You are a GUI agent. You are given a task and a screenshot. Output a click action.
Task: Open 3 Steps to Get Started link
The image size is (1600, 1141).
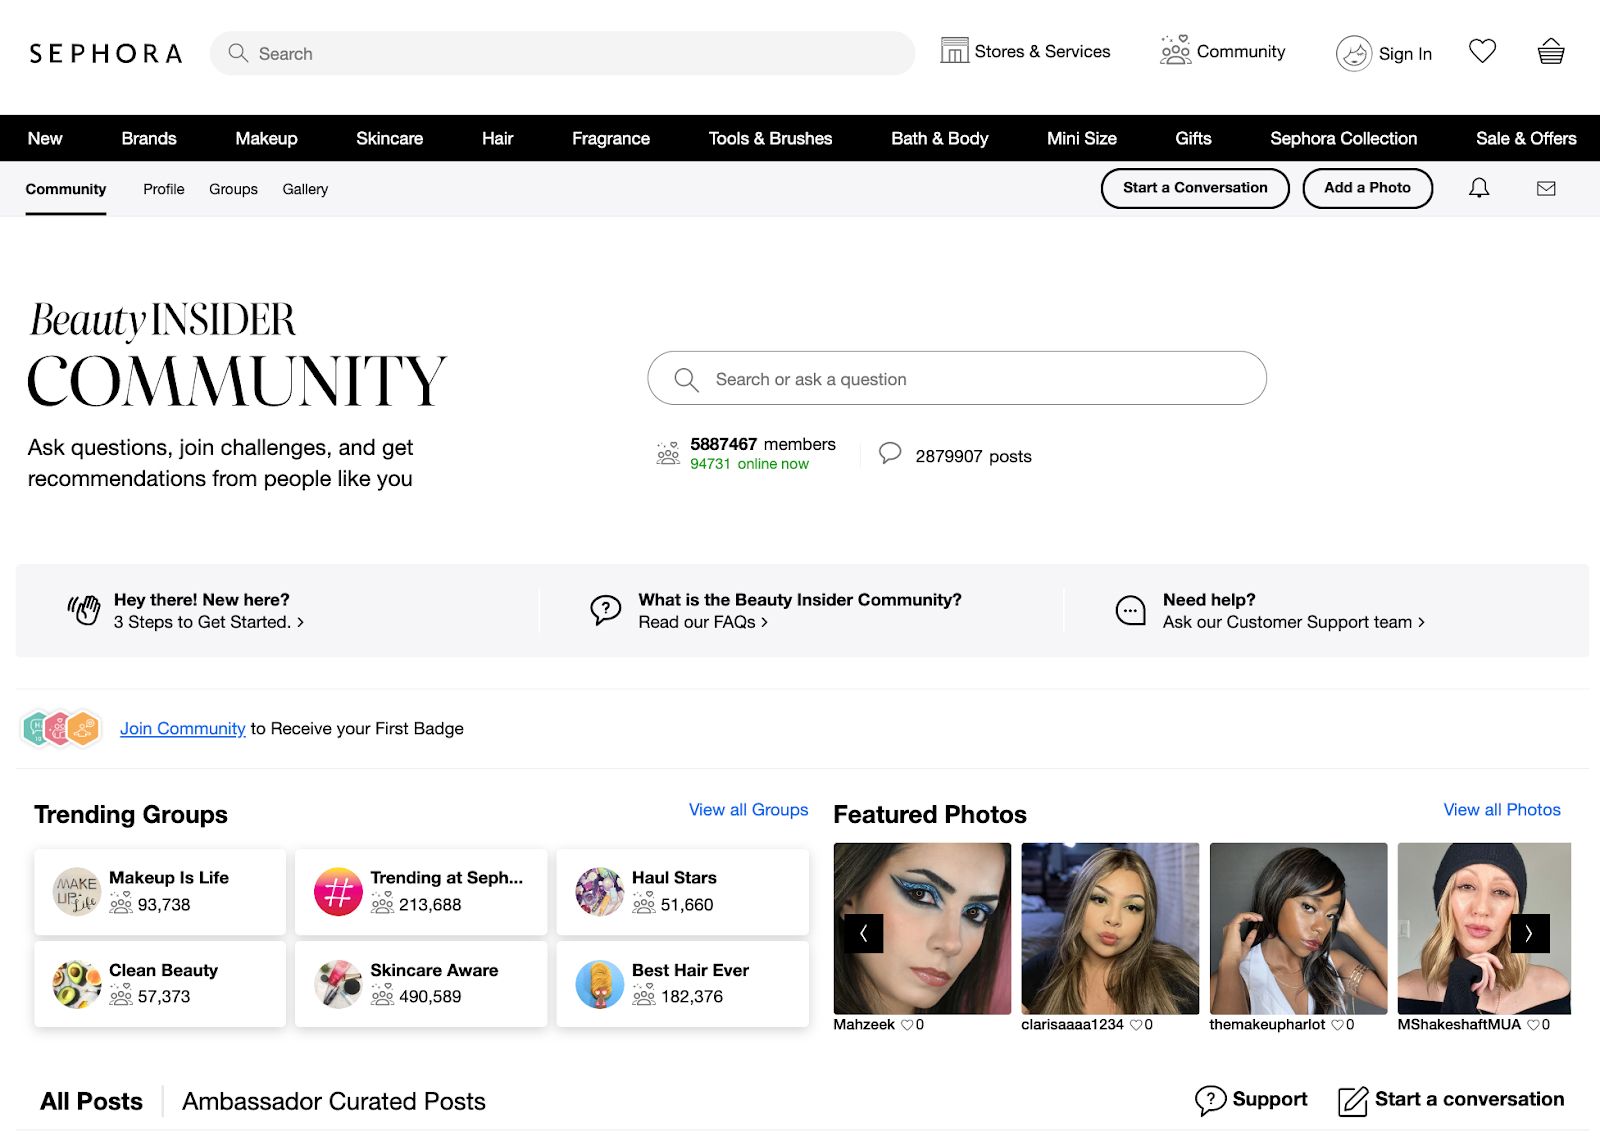point(209,622)
